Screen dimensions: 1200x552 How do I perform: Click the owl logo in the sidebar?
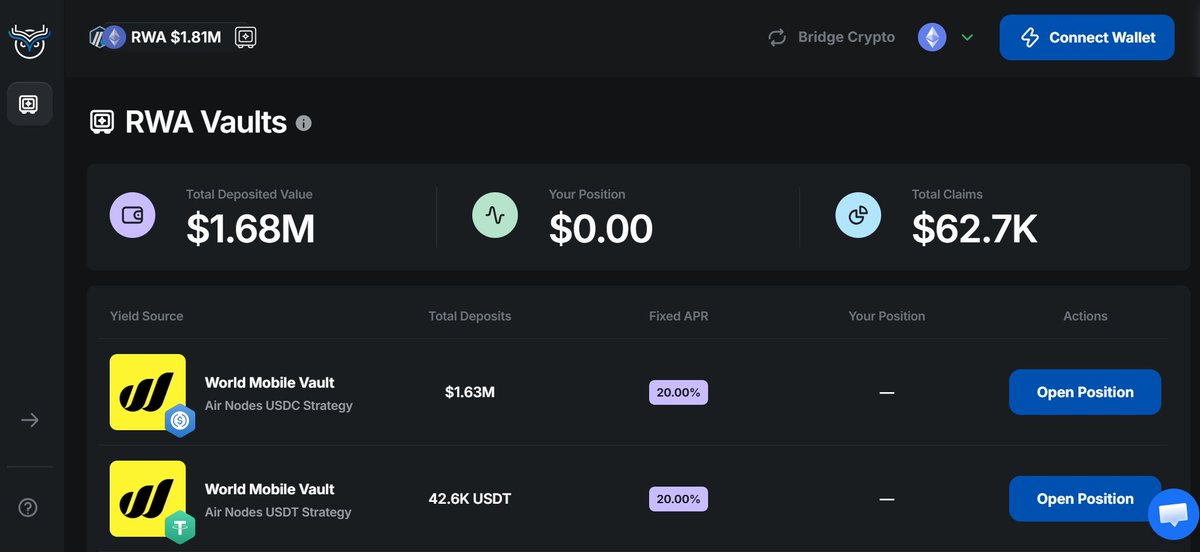(29, 40)
